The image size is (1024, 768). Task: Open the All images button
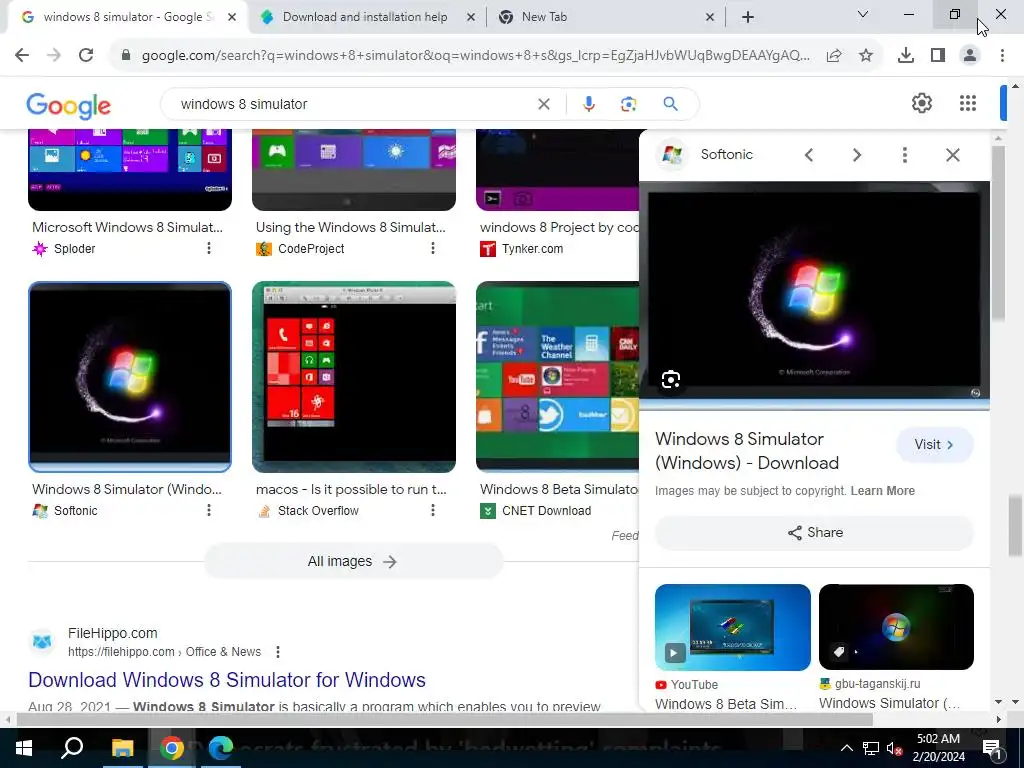pyautogui.click(x=353, y=562)
